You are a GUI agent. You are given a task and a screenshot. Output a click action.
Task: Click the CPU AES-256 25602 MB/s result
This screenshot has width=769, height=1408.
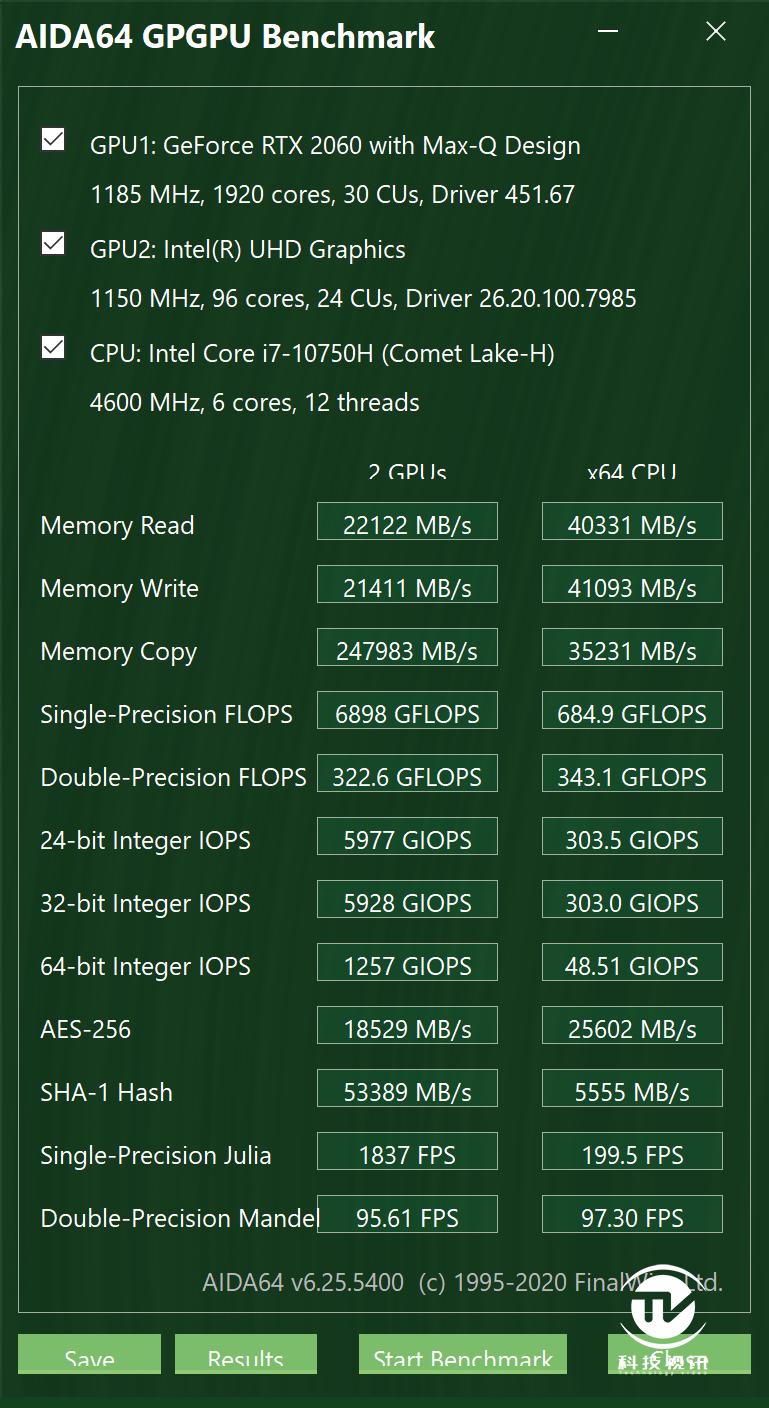pos(632,1026)
